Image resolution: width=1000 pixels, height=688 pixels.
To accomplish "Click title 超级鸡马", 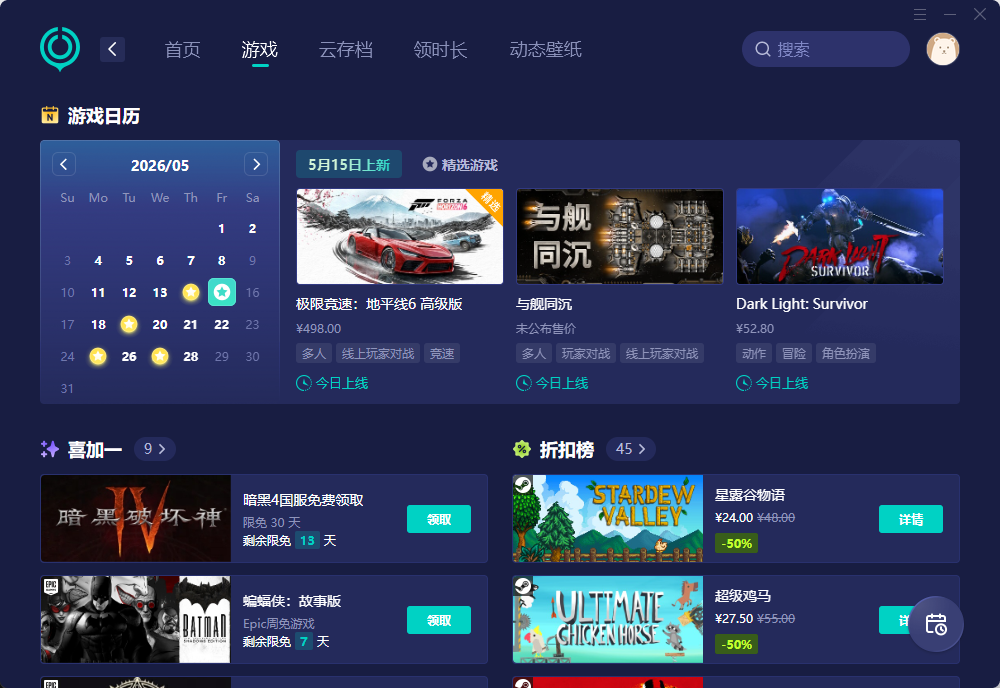I will point(743,596).
